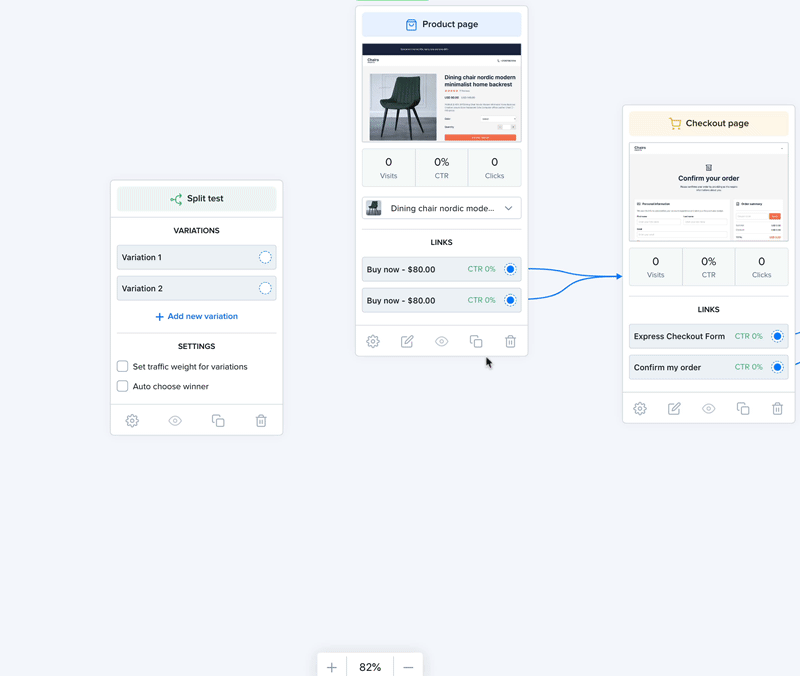Delete the Product page card

510,341
